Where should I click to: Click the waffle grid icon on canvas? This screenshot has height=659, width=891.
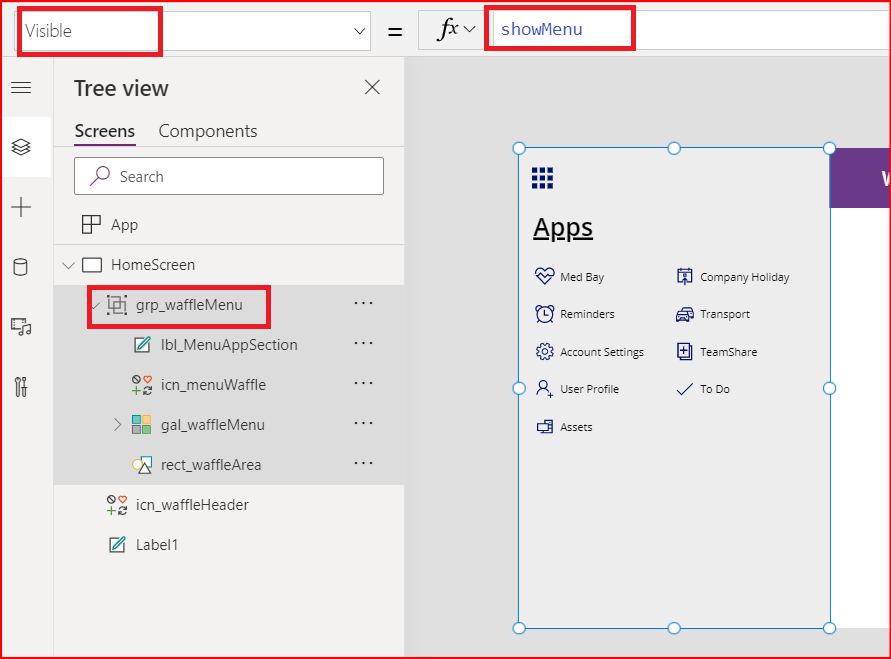[x=542, y=178]
